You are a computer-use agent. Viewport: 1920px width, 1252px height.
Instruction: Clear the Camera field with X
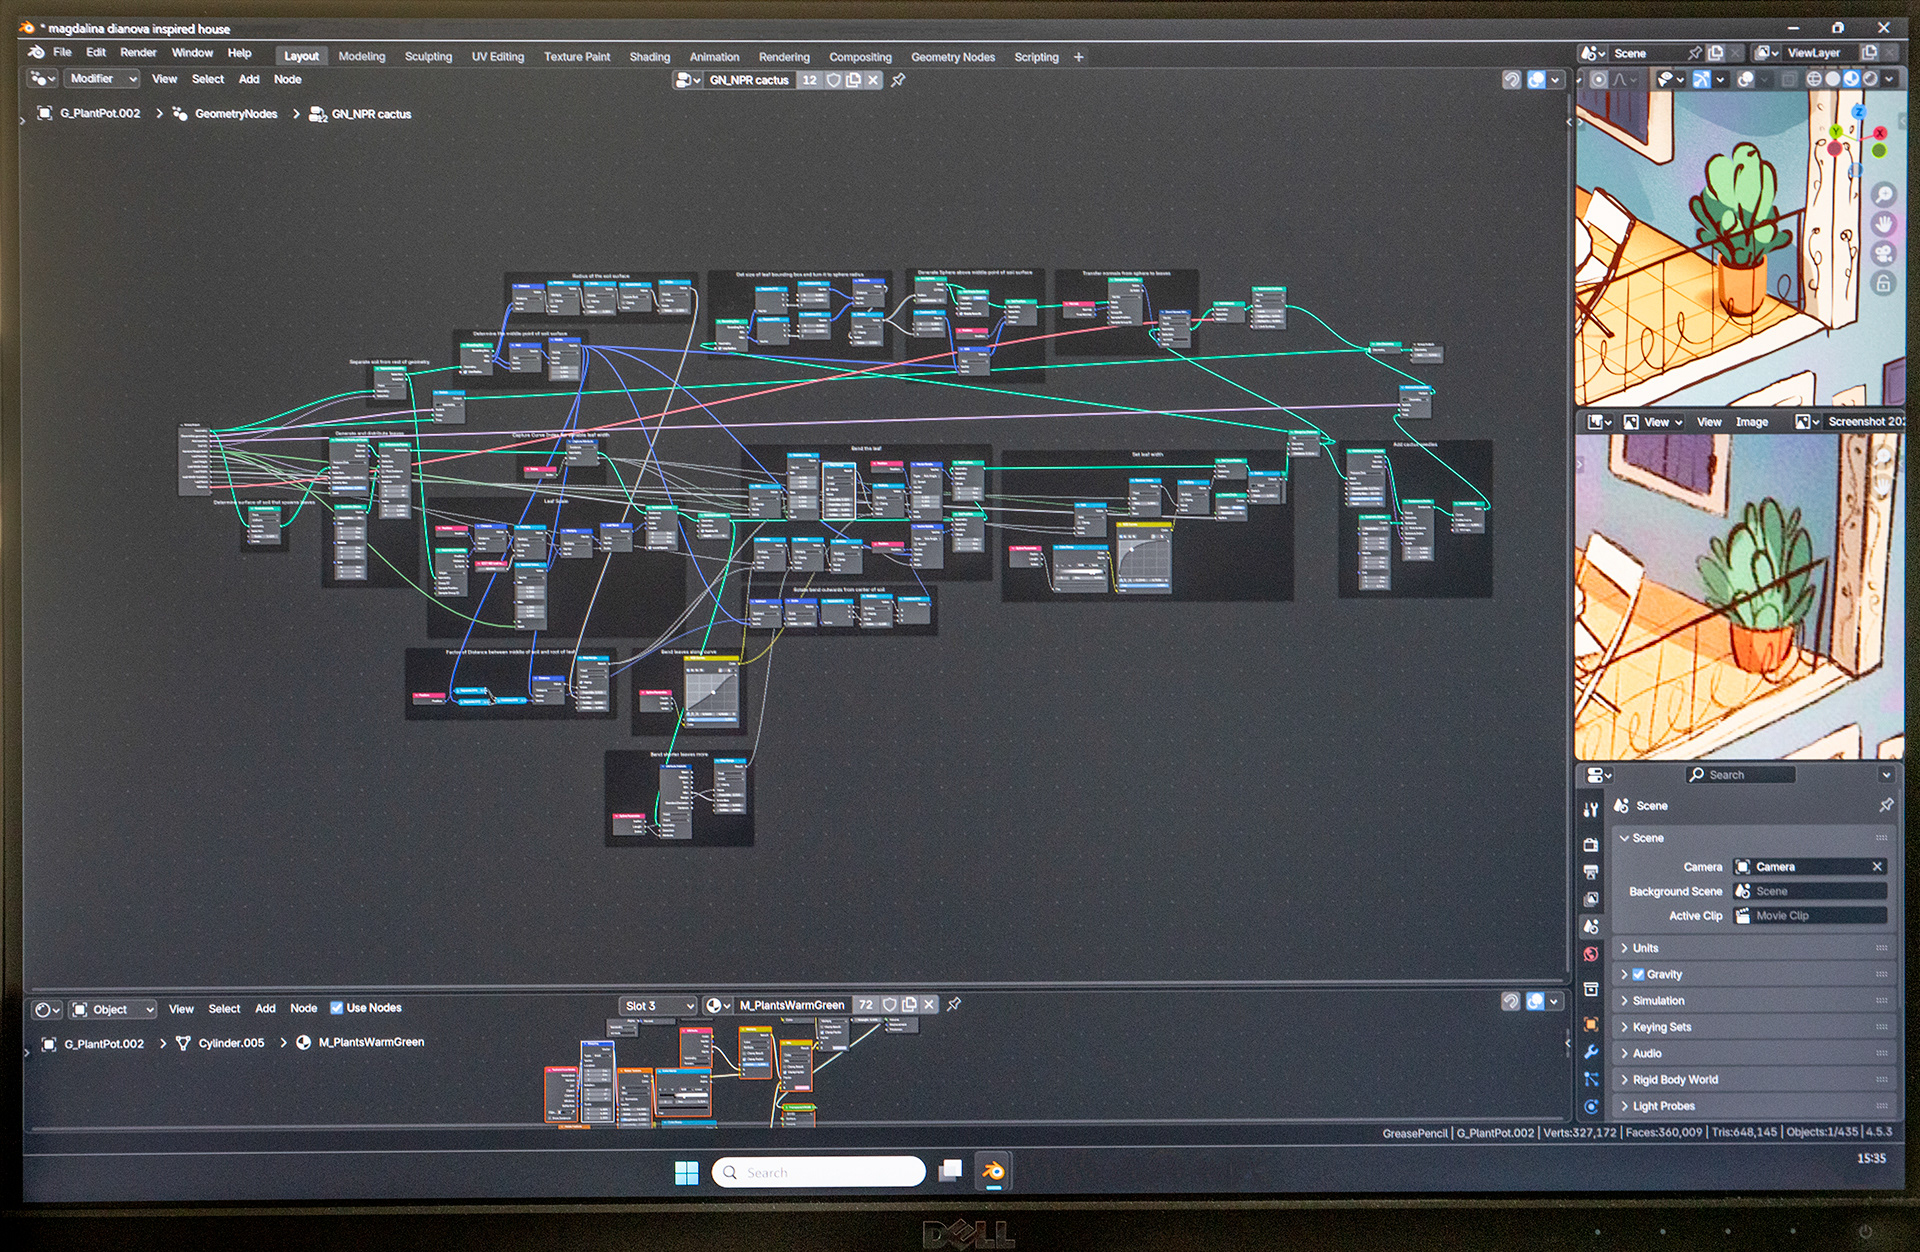pyautogui.click(x=1877, y=867)
